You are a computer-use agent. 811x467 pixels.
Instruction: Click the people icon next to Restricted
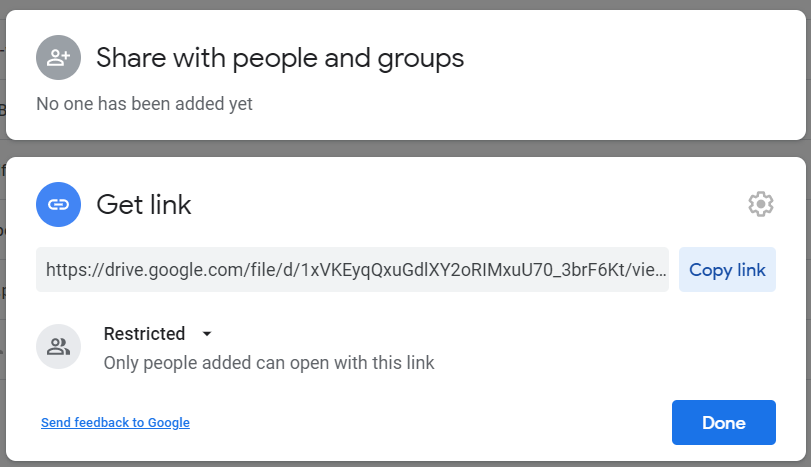click(58, 347)
